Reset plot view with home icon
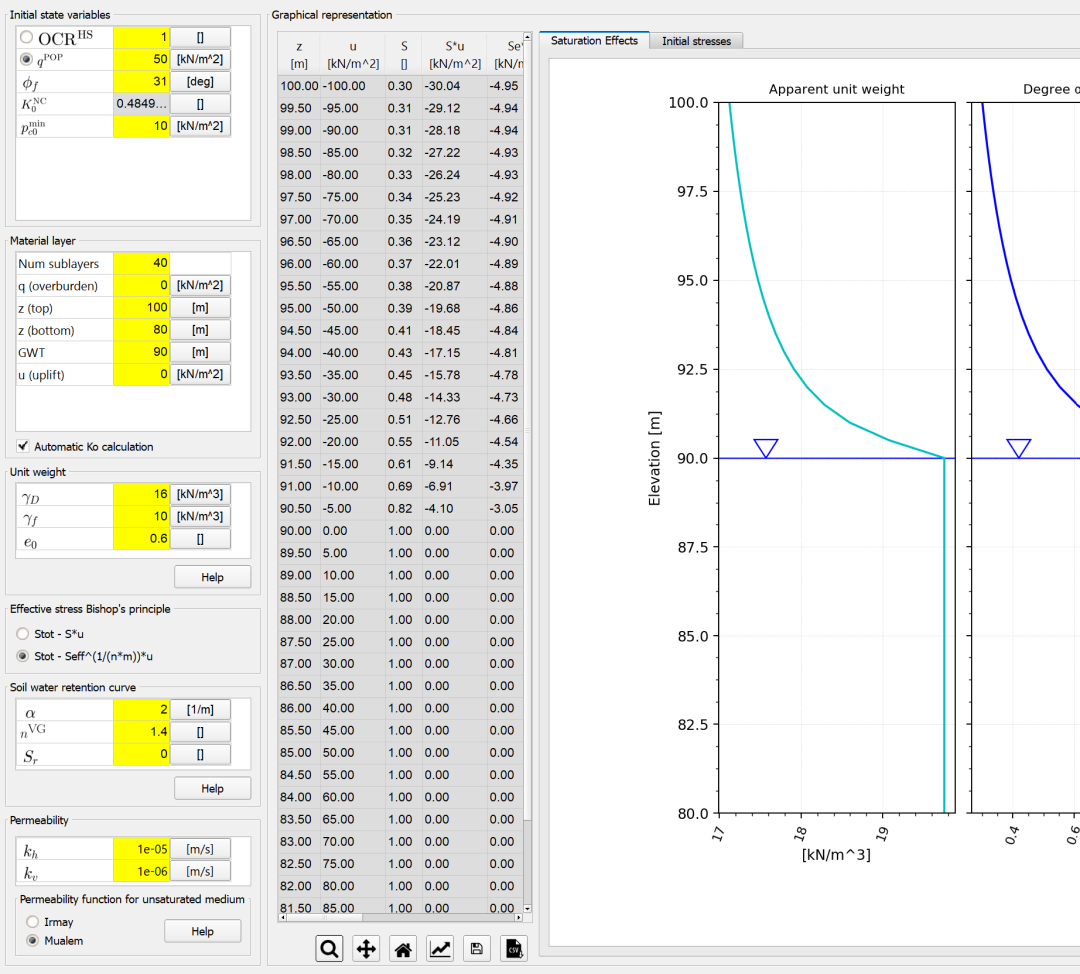 [403, 949]
